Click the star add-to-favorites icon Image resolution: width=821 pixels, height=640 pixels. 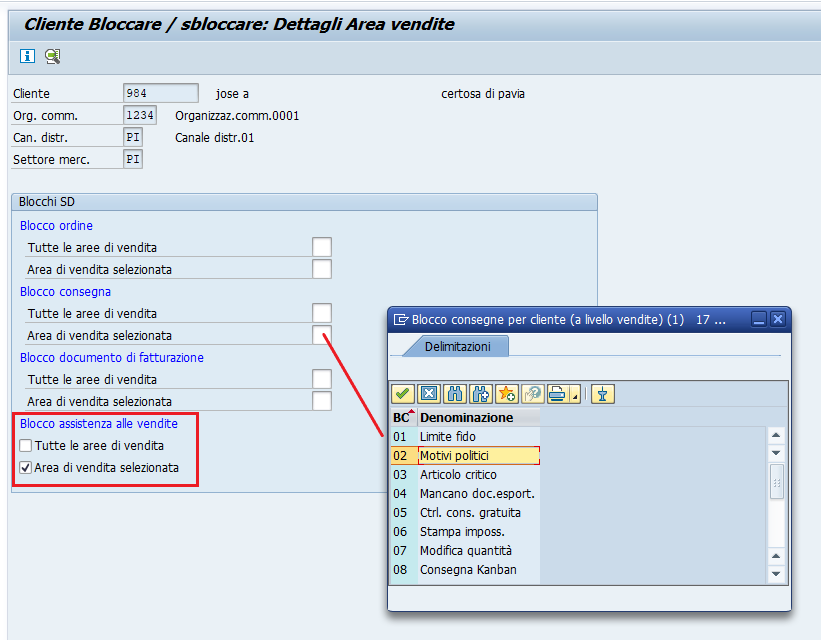506,394
